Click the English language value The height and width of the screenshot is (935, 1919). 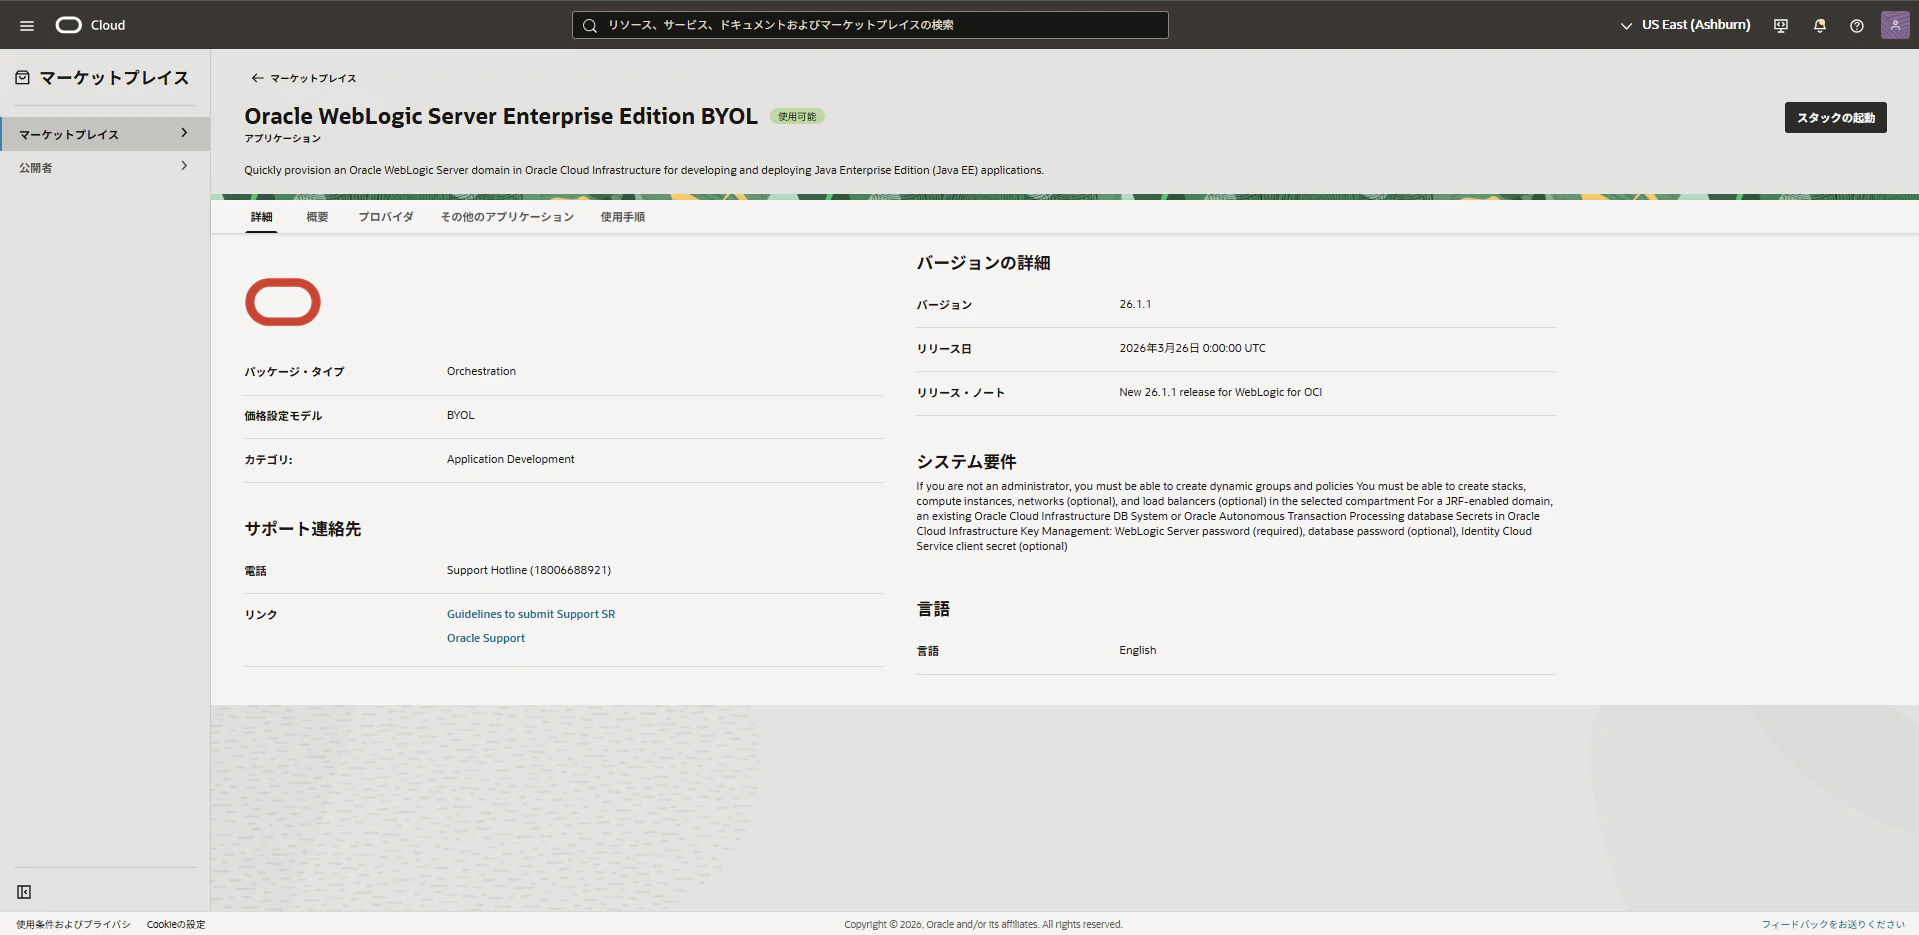click(x=1137, y=650)
